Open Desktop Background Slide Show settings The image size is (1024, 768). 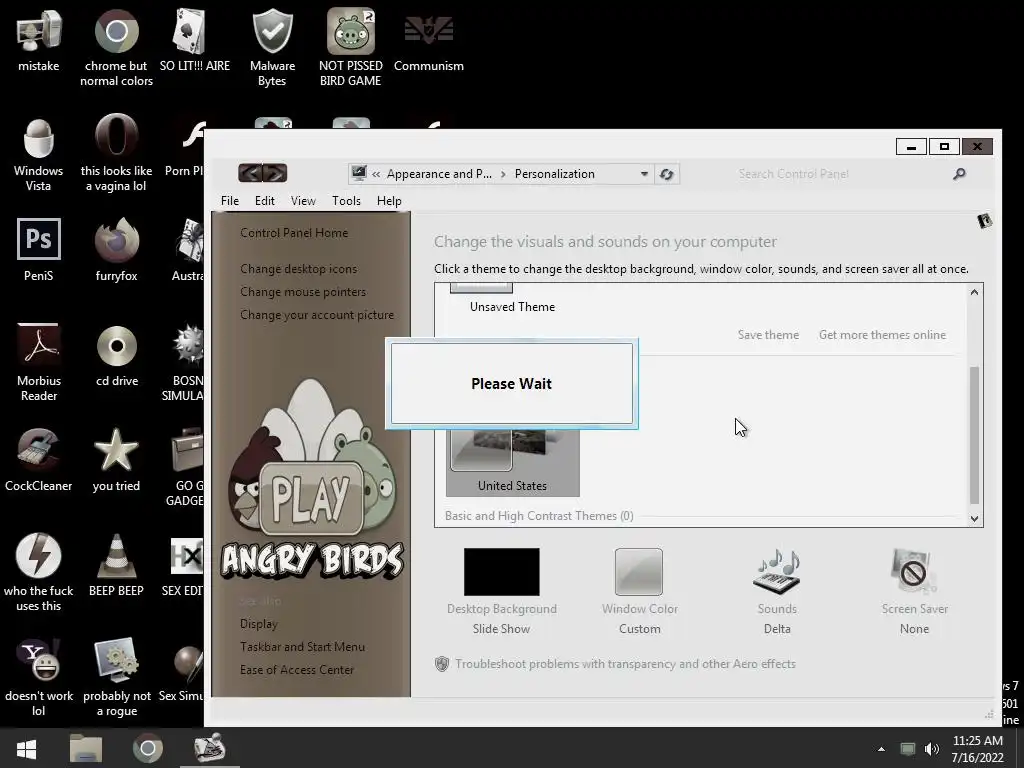[x=502, y=592]
